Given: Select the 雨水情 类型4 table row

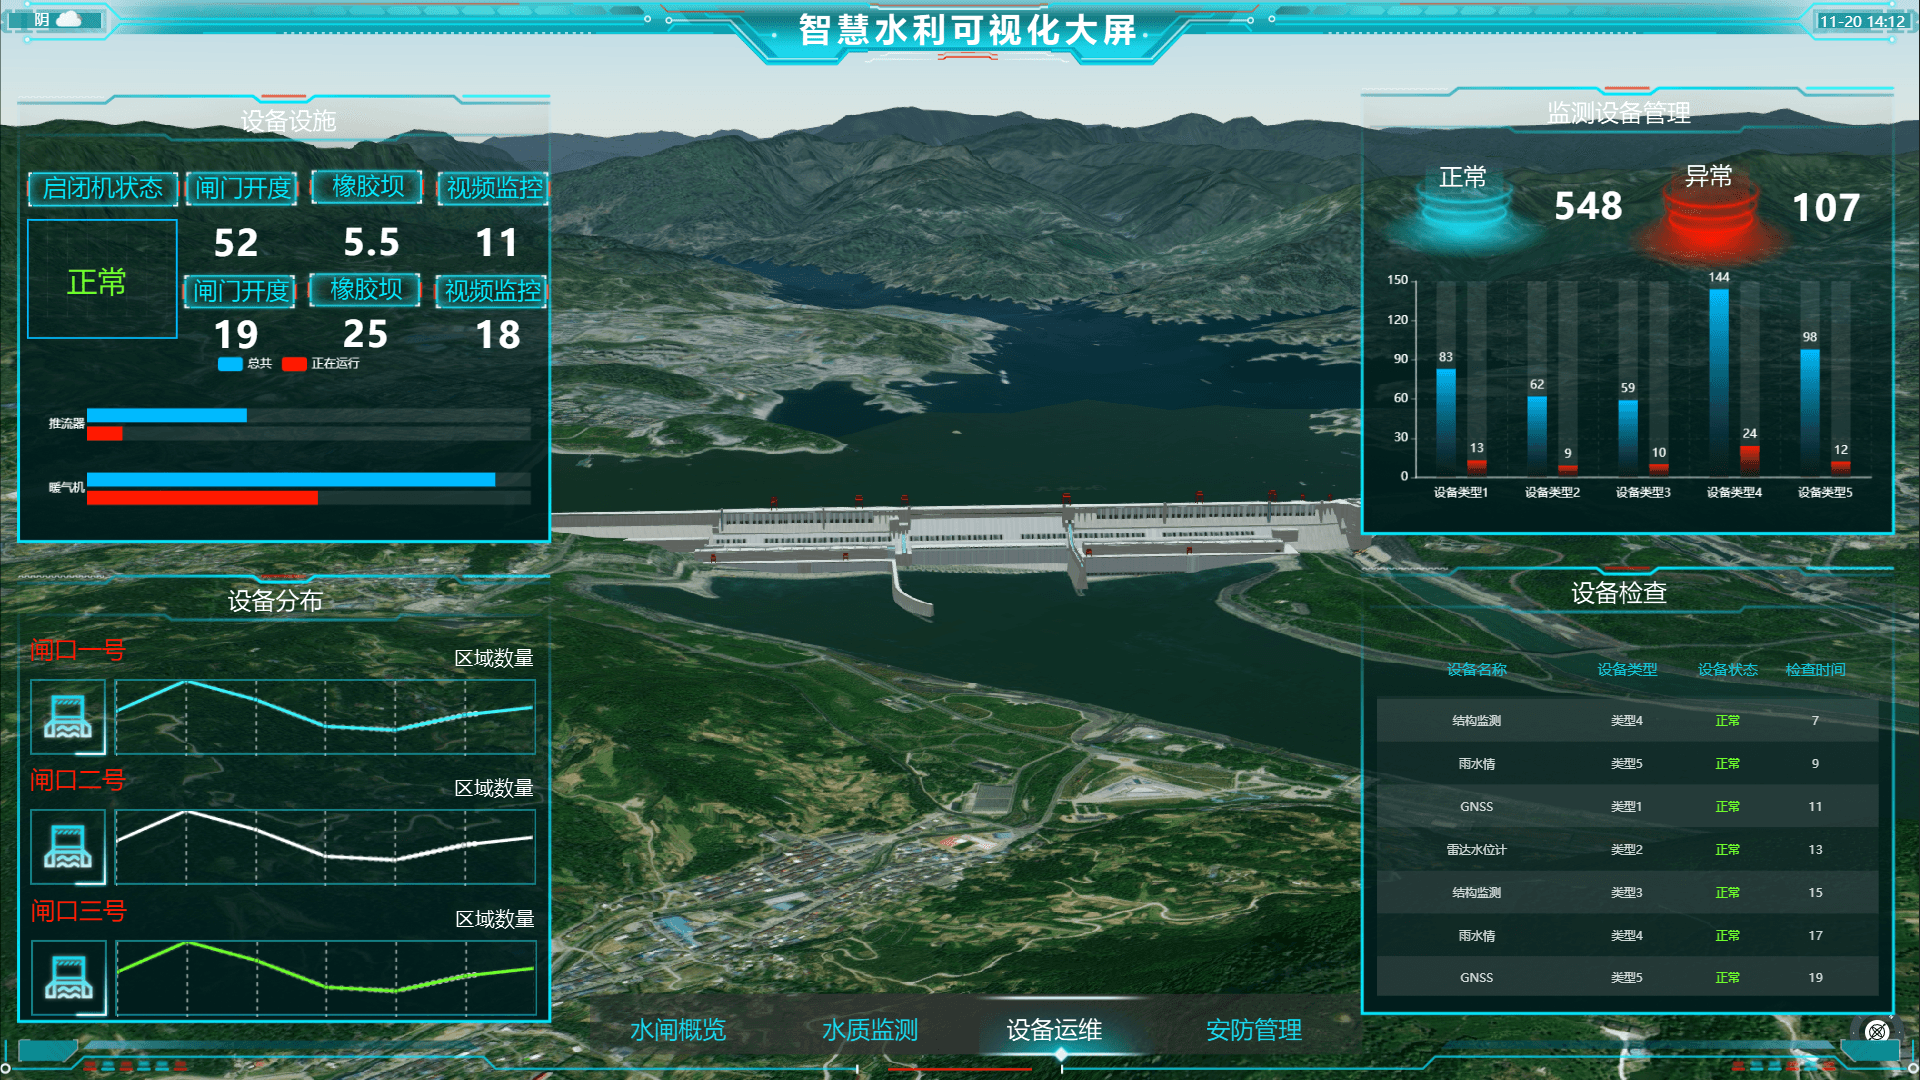Looking at the screenshot, I should [x=1627, y=935].
